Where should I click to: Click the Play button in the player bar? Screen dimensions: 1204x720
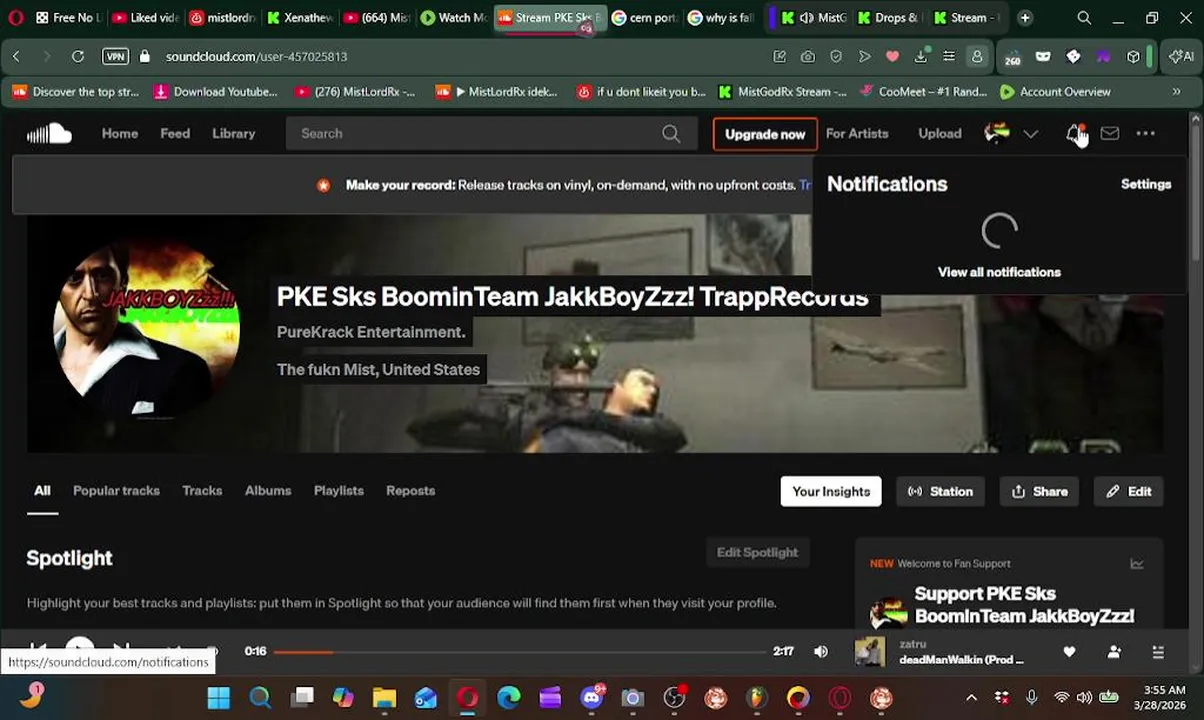pos(80,650)
